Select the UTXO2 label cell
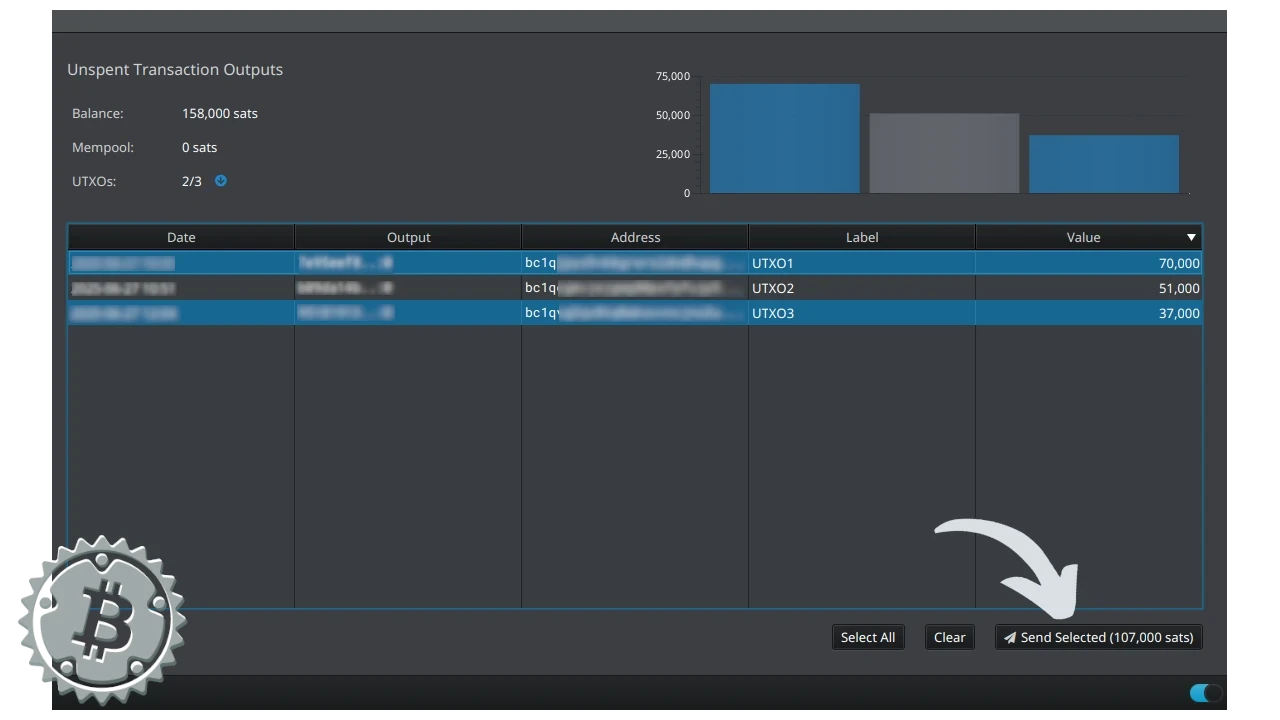The width and height of the screenshot is (1280, 720). coord(862,288)
